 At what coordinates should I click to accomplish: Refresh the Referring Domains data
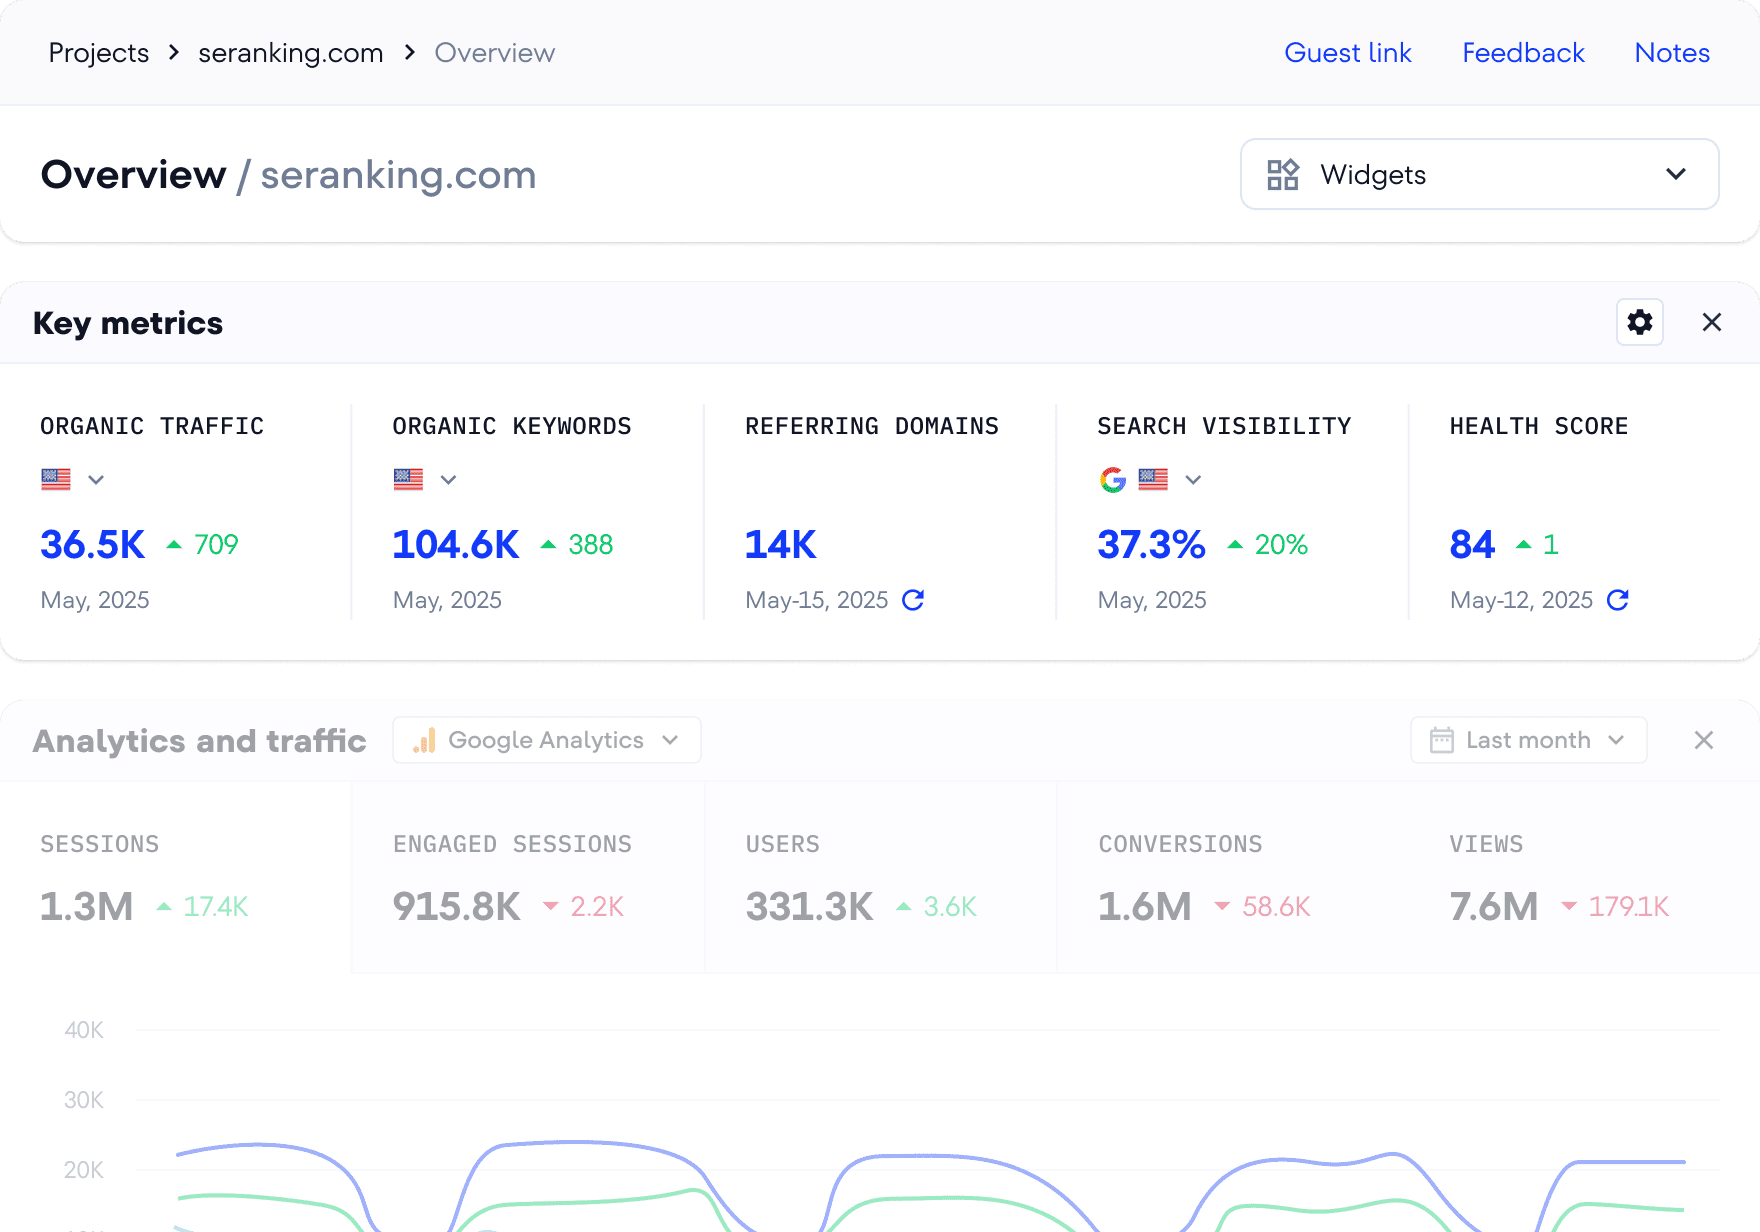pos(913,600)
